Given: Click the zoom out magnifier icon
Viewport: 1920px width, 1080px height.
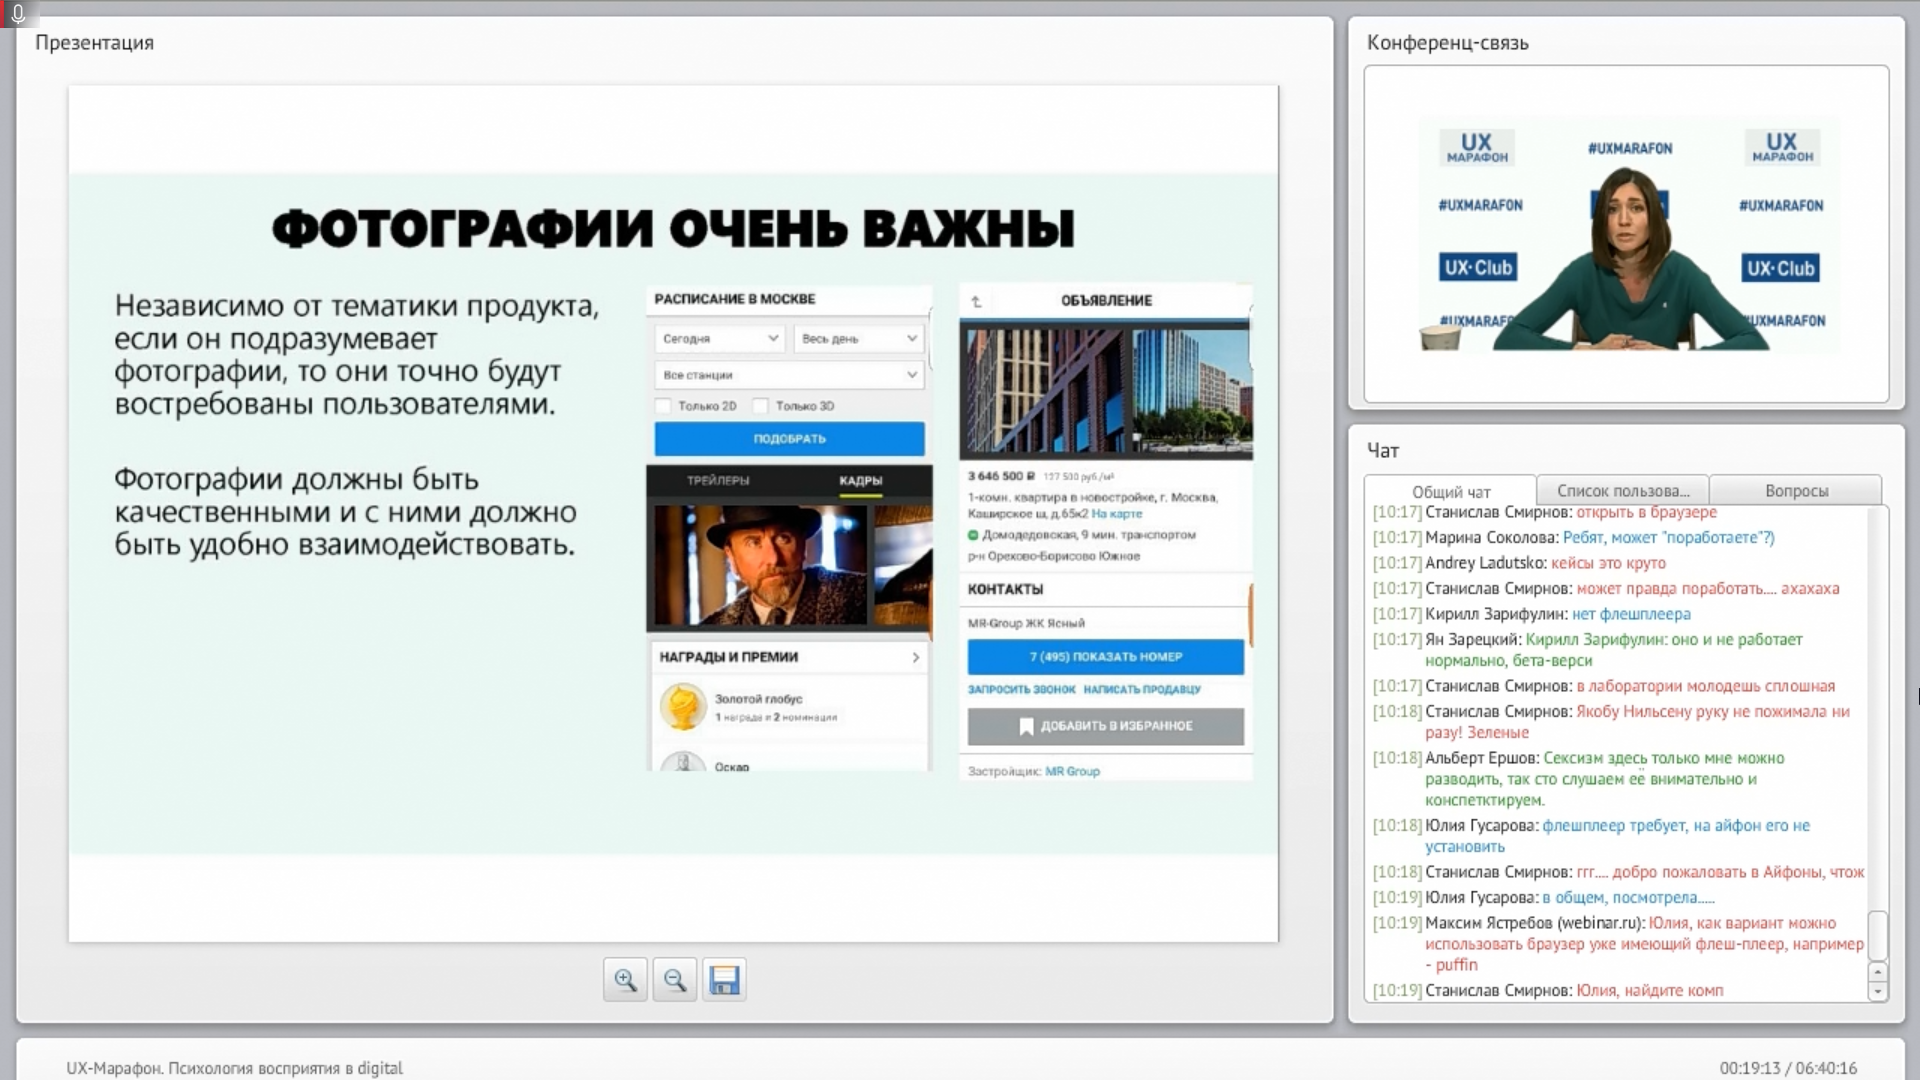Looking at the screenshot, I should [x=675, y=980].
